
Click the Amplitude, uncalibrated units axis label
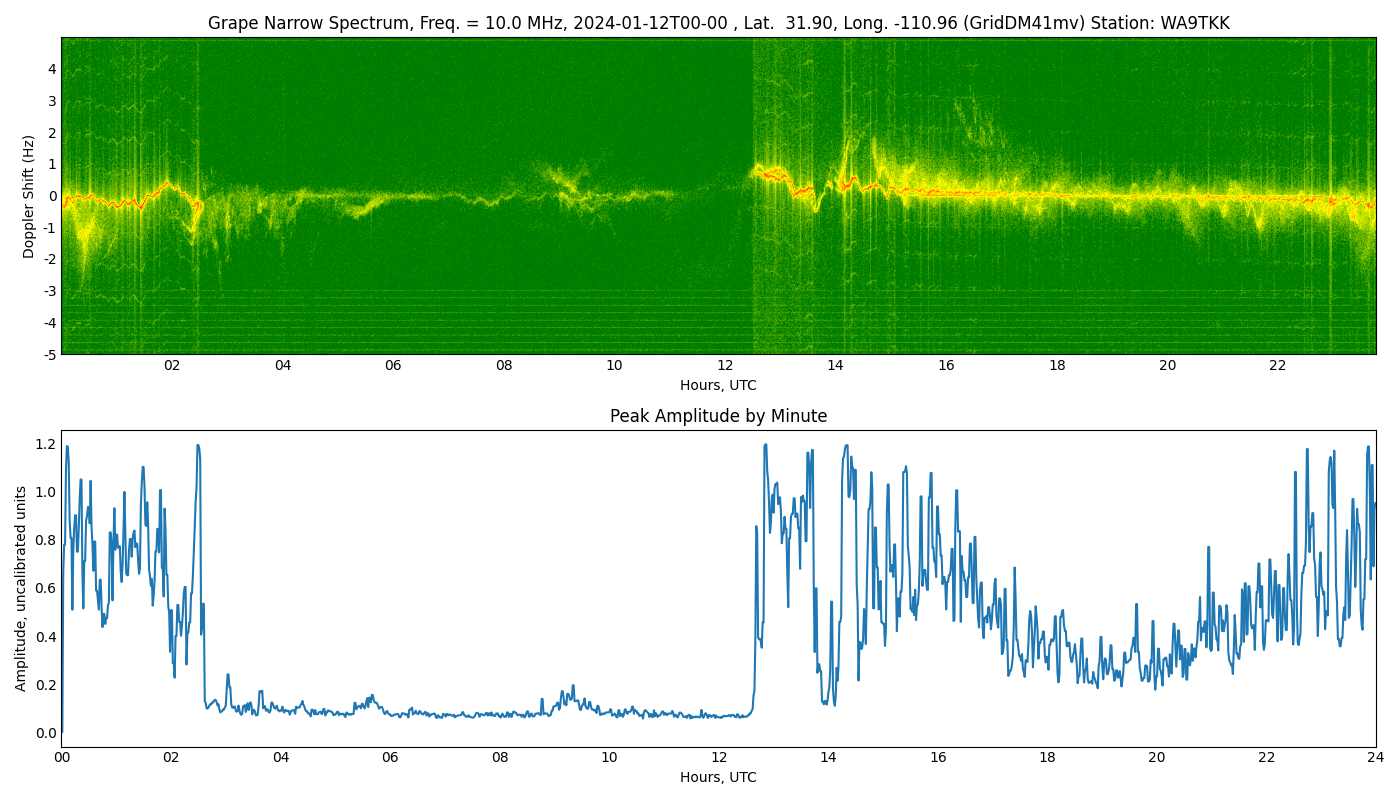point(21,588)
